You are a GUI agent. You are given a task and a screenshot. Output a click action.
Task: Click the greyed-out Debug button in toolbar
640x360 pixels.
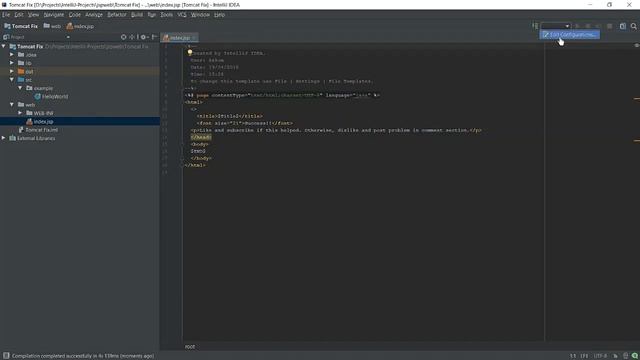click(x=587, y=26)
